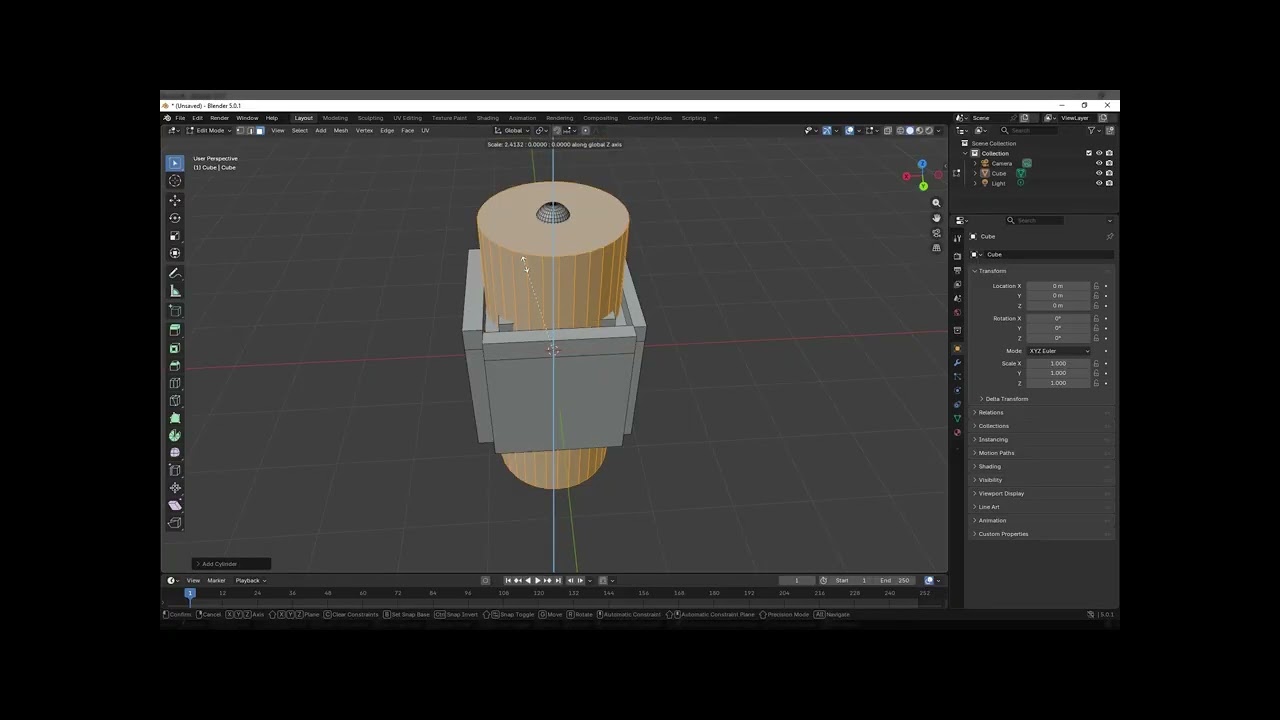Open the Render menu
Image resolution: width=1280 pixels, height=720 pixels.
[x=219, y=118]
